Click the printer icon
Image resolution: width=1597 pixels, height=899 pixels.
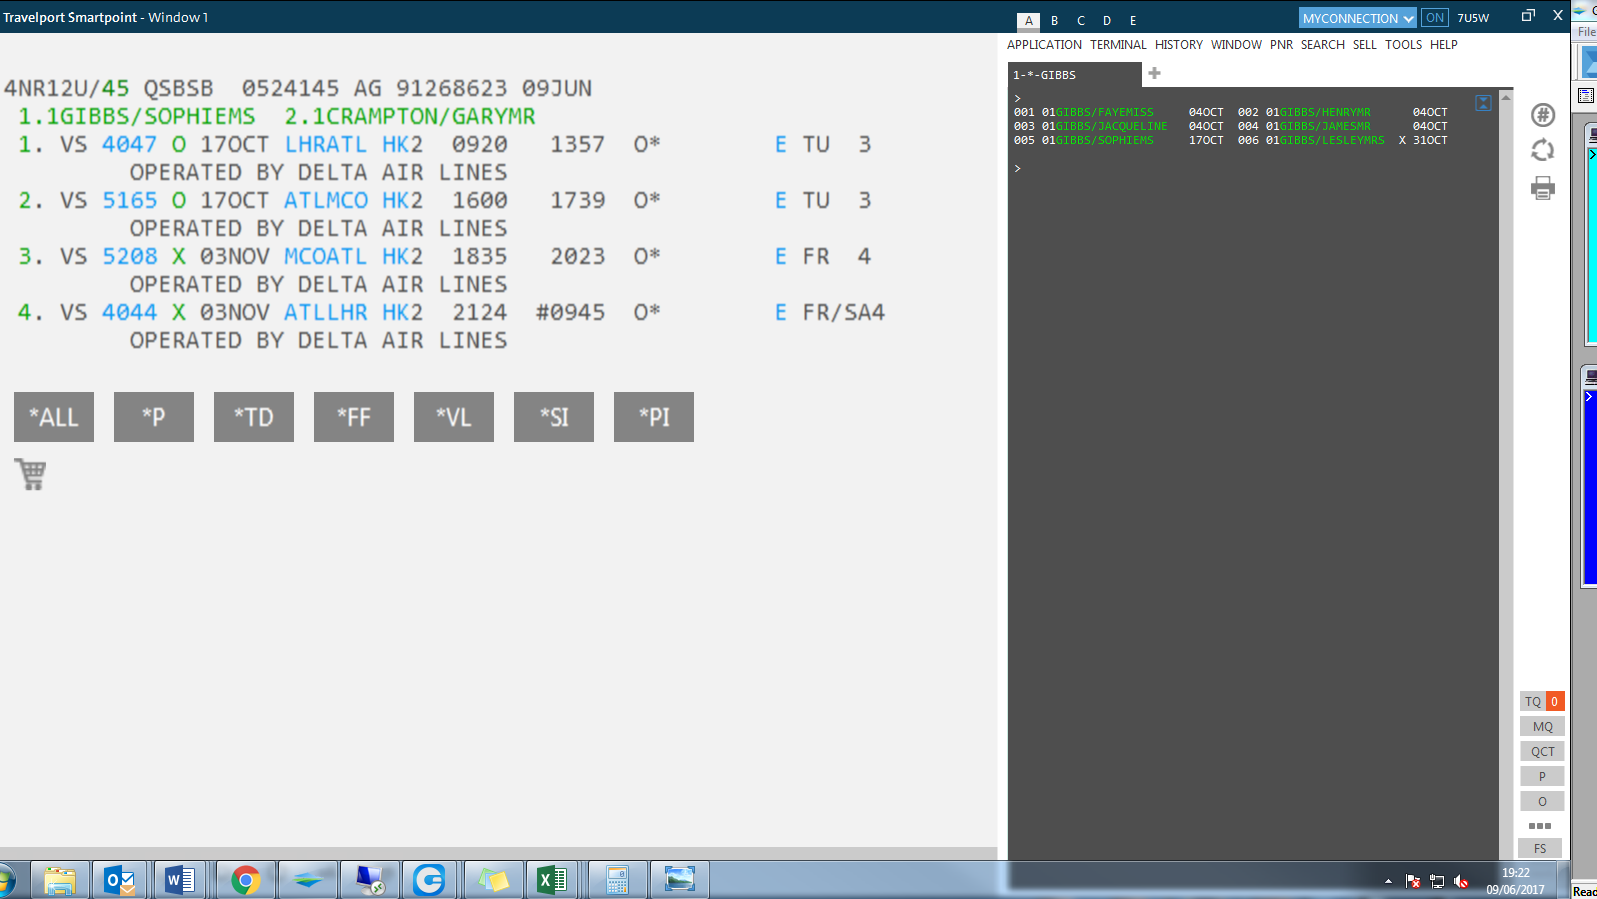tap(1543, 188)
